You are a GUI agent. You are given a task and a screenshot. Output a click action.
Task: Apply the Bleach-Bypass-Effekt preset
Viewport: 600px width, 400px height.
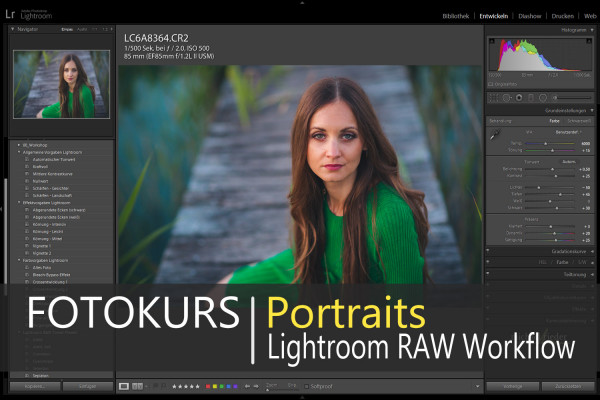point(51,275)
